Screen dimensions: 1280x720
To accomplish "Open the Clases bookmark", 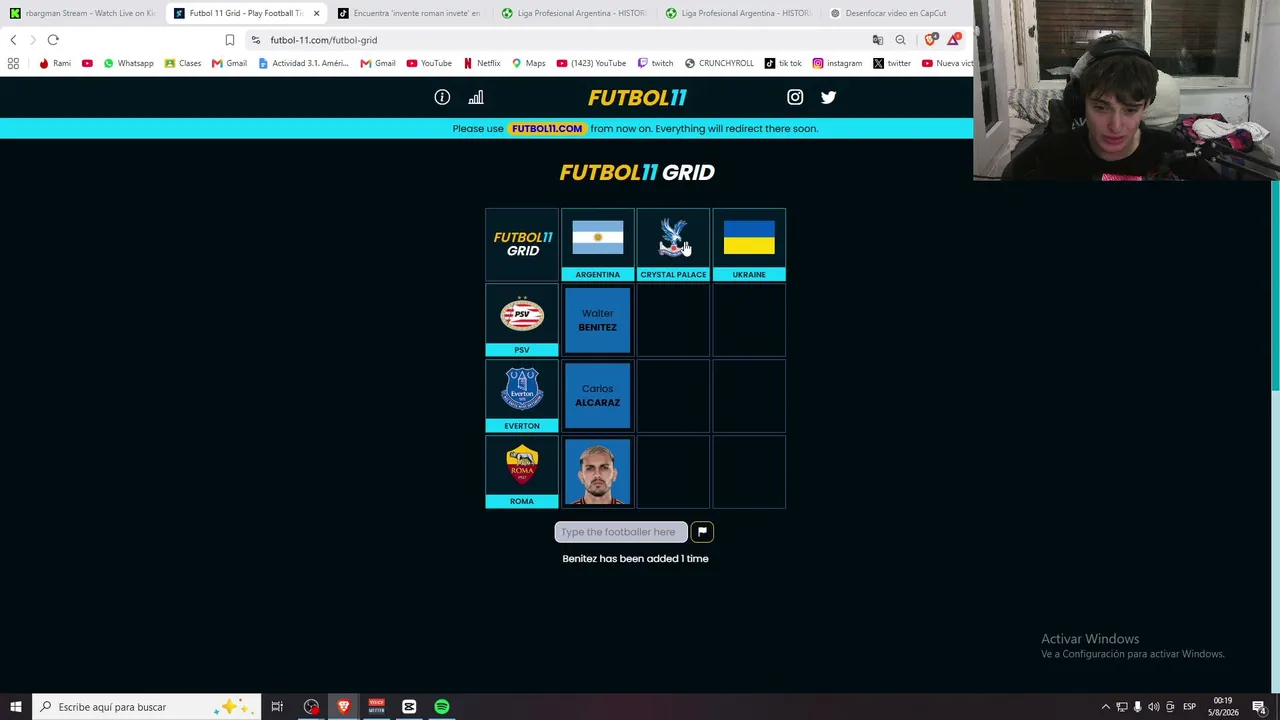I will pos(183,63).
